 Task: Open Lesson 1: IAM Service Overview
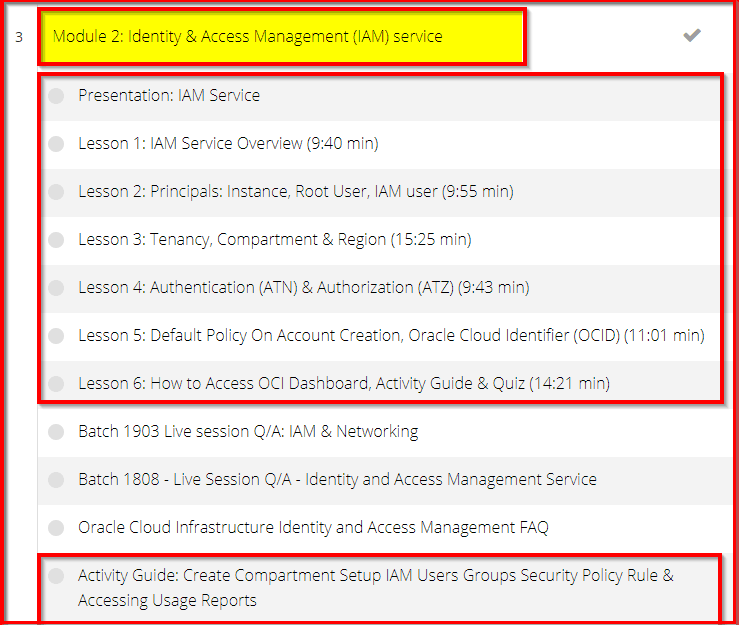click(x=228, y=144)
